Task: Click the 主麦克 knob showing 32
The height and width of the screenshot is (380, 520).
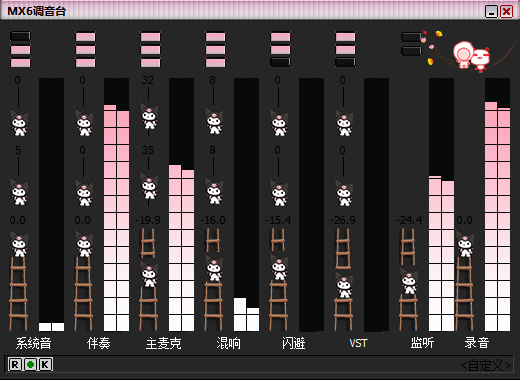Action: tap(149, 116)
